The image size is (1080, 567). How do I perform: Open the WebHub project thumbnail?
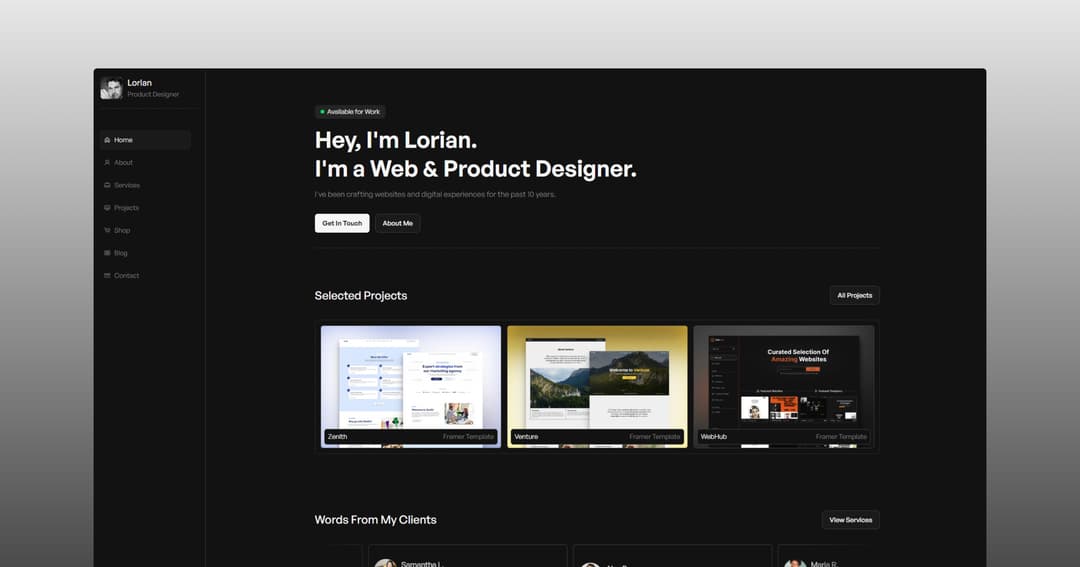tap(784, 386)
